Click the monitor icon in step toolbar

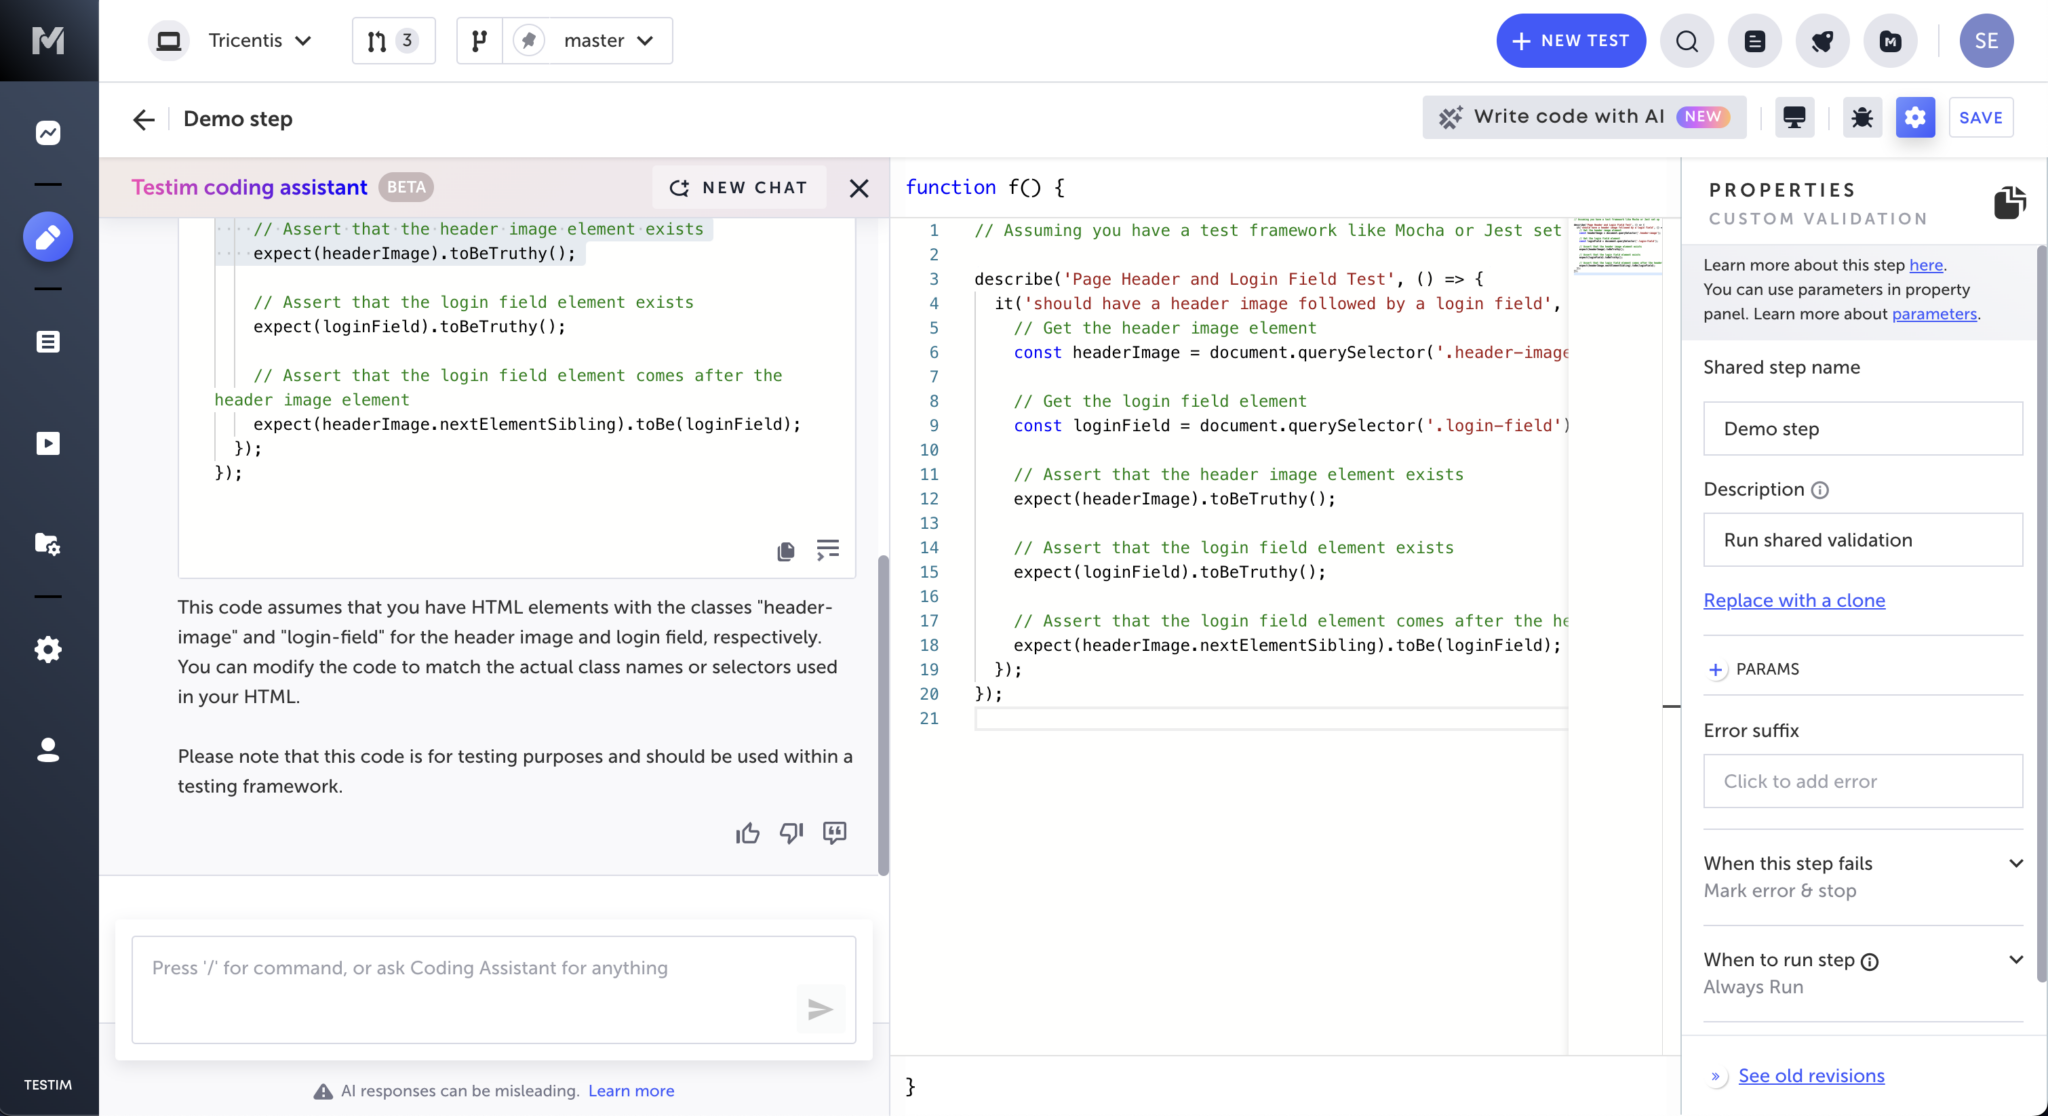pyautogui.click(x=1794, y=118)
